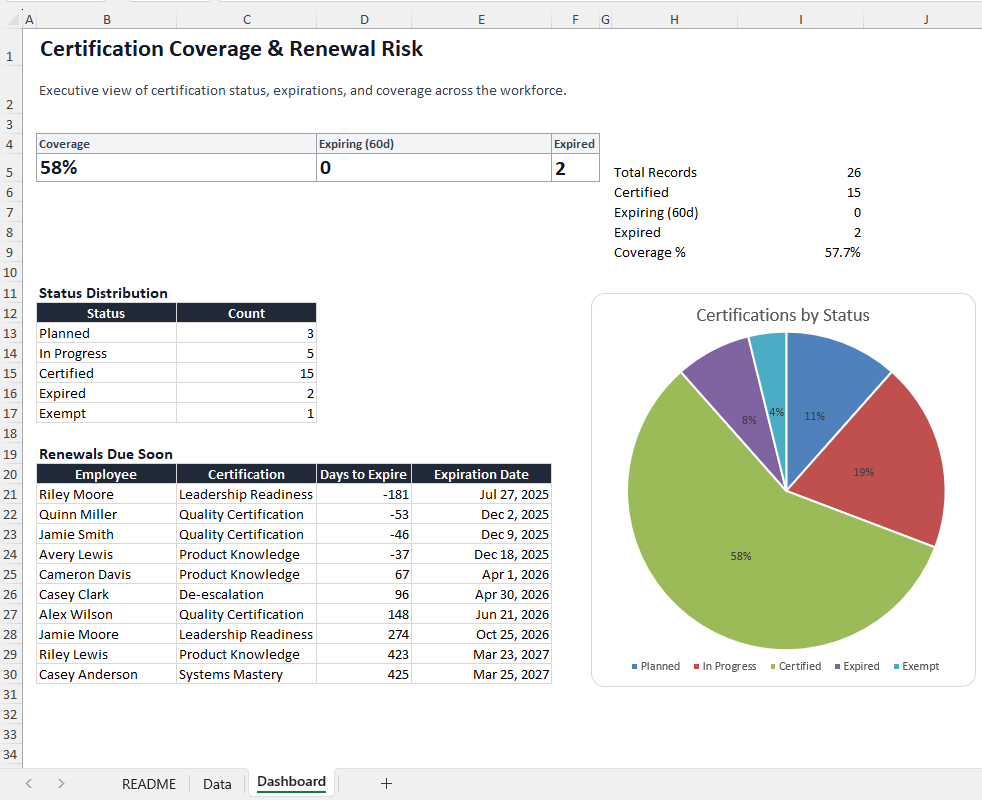Switch to the Data sheet tab

coord(217,783)
